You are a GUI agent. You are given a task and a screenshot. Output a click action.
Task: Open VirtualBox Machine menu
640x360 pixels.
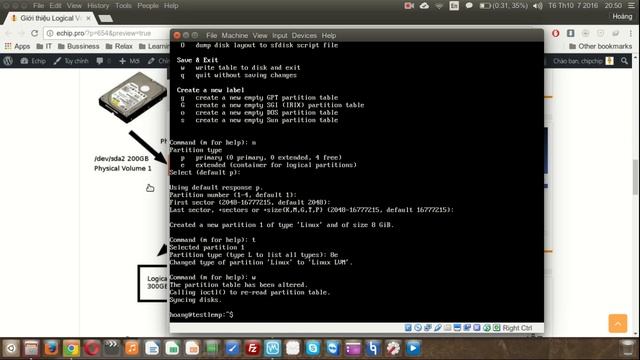tap(235, 36)
